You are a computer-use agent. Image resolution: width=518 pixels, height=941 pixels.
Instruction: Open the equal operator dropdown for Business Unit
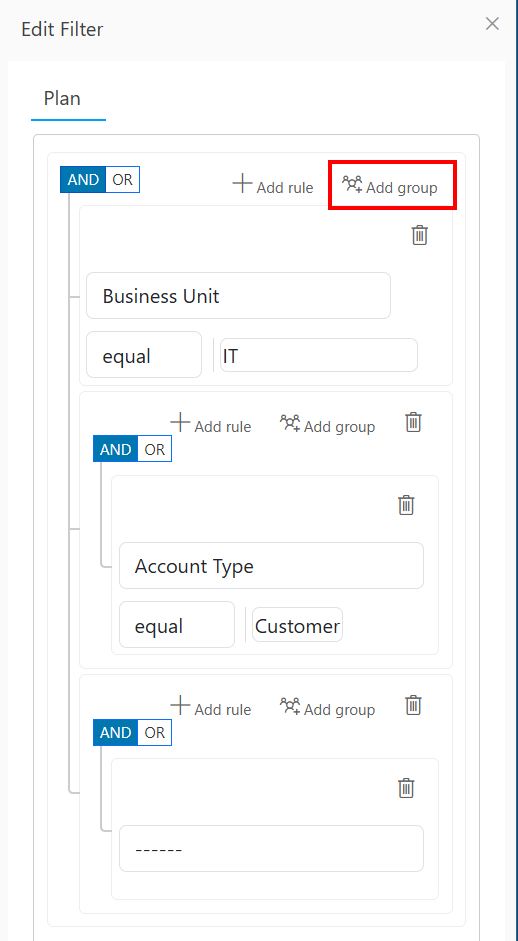144,355
